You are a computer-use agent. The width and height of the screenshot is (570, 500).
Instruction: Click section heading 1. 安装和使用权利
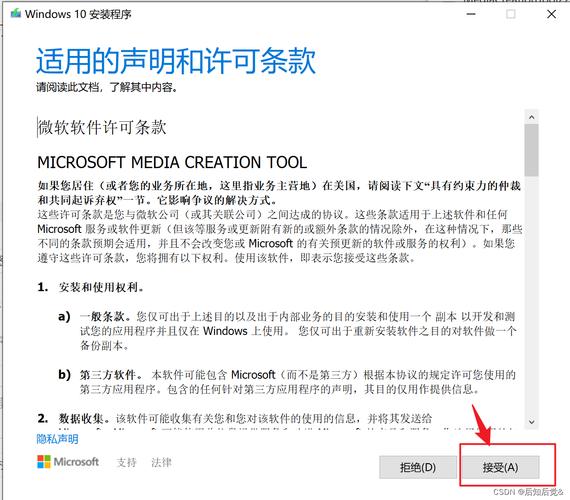pyautogui.click(x=91, y=287)
